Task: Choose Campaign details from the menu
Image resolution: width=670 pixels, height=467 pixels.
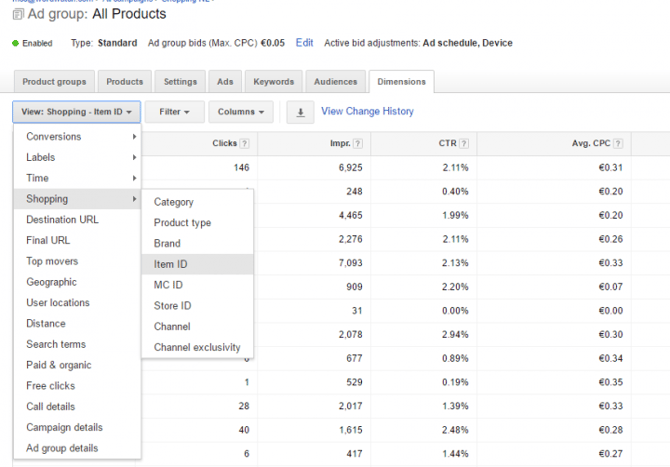Action: coord(77,427)
